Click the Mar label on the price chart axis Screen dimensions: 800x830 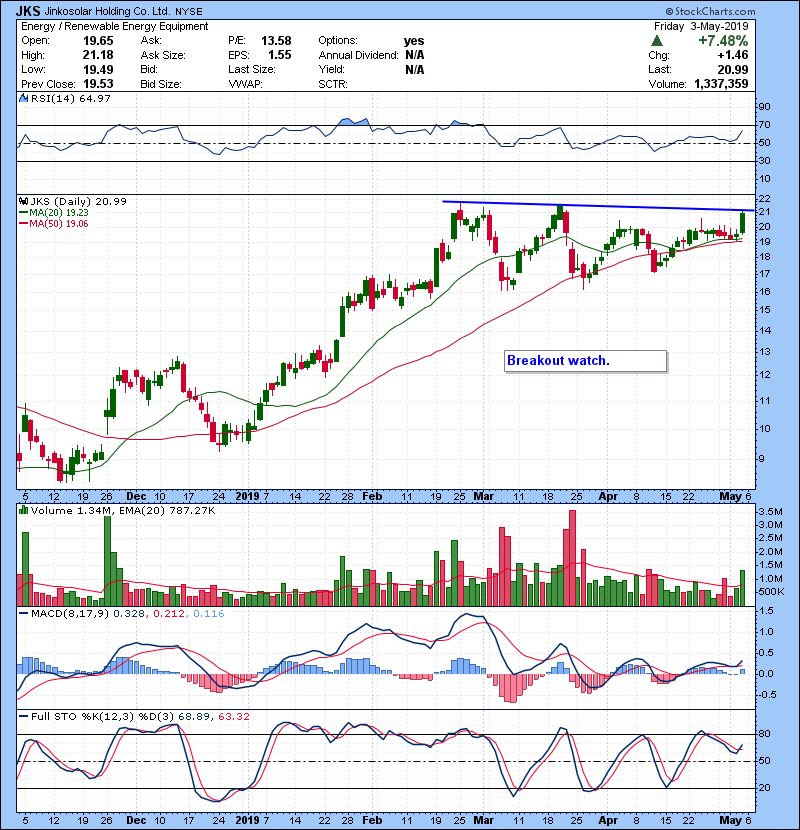483,497
